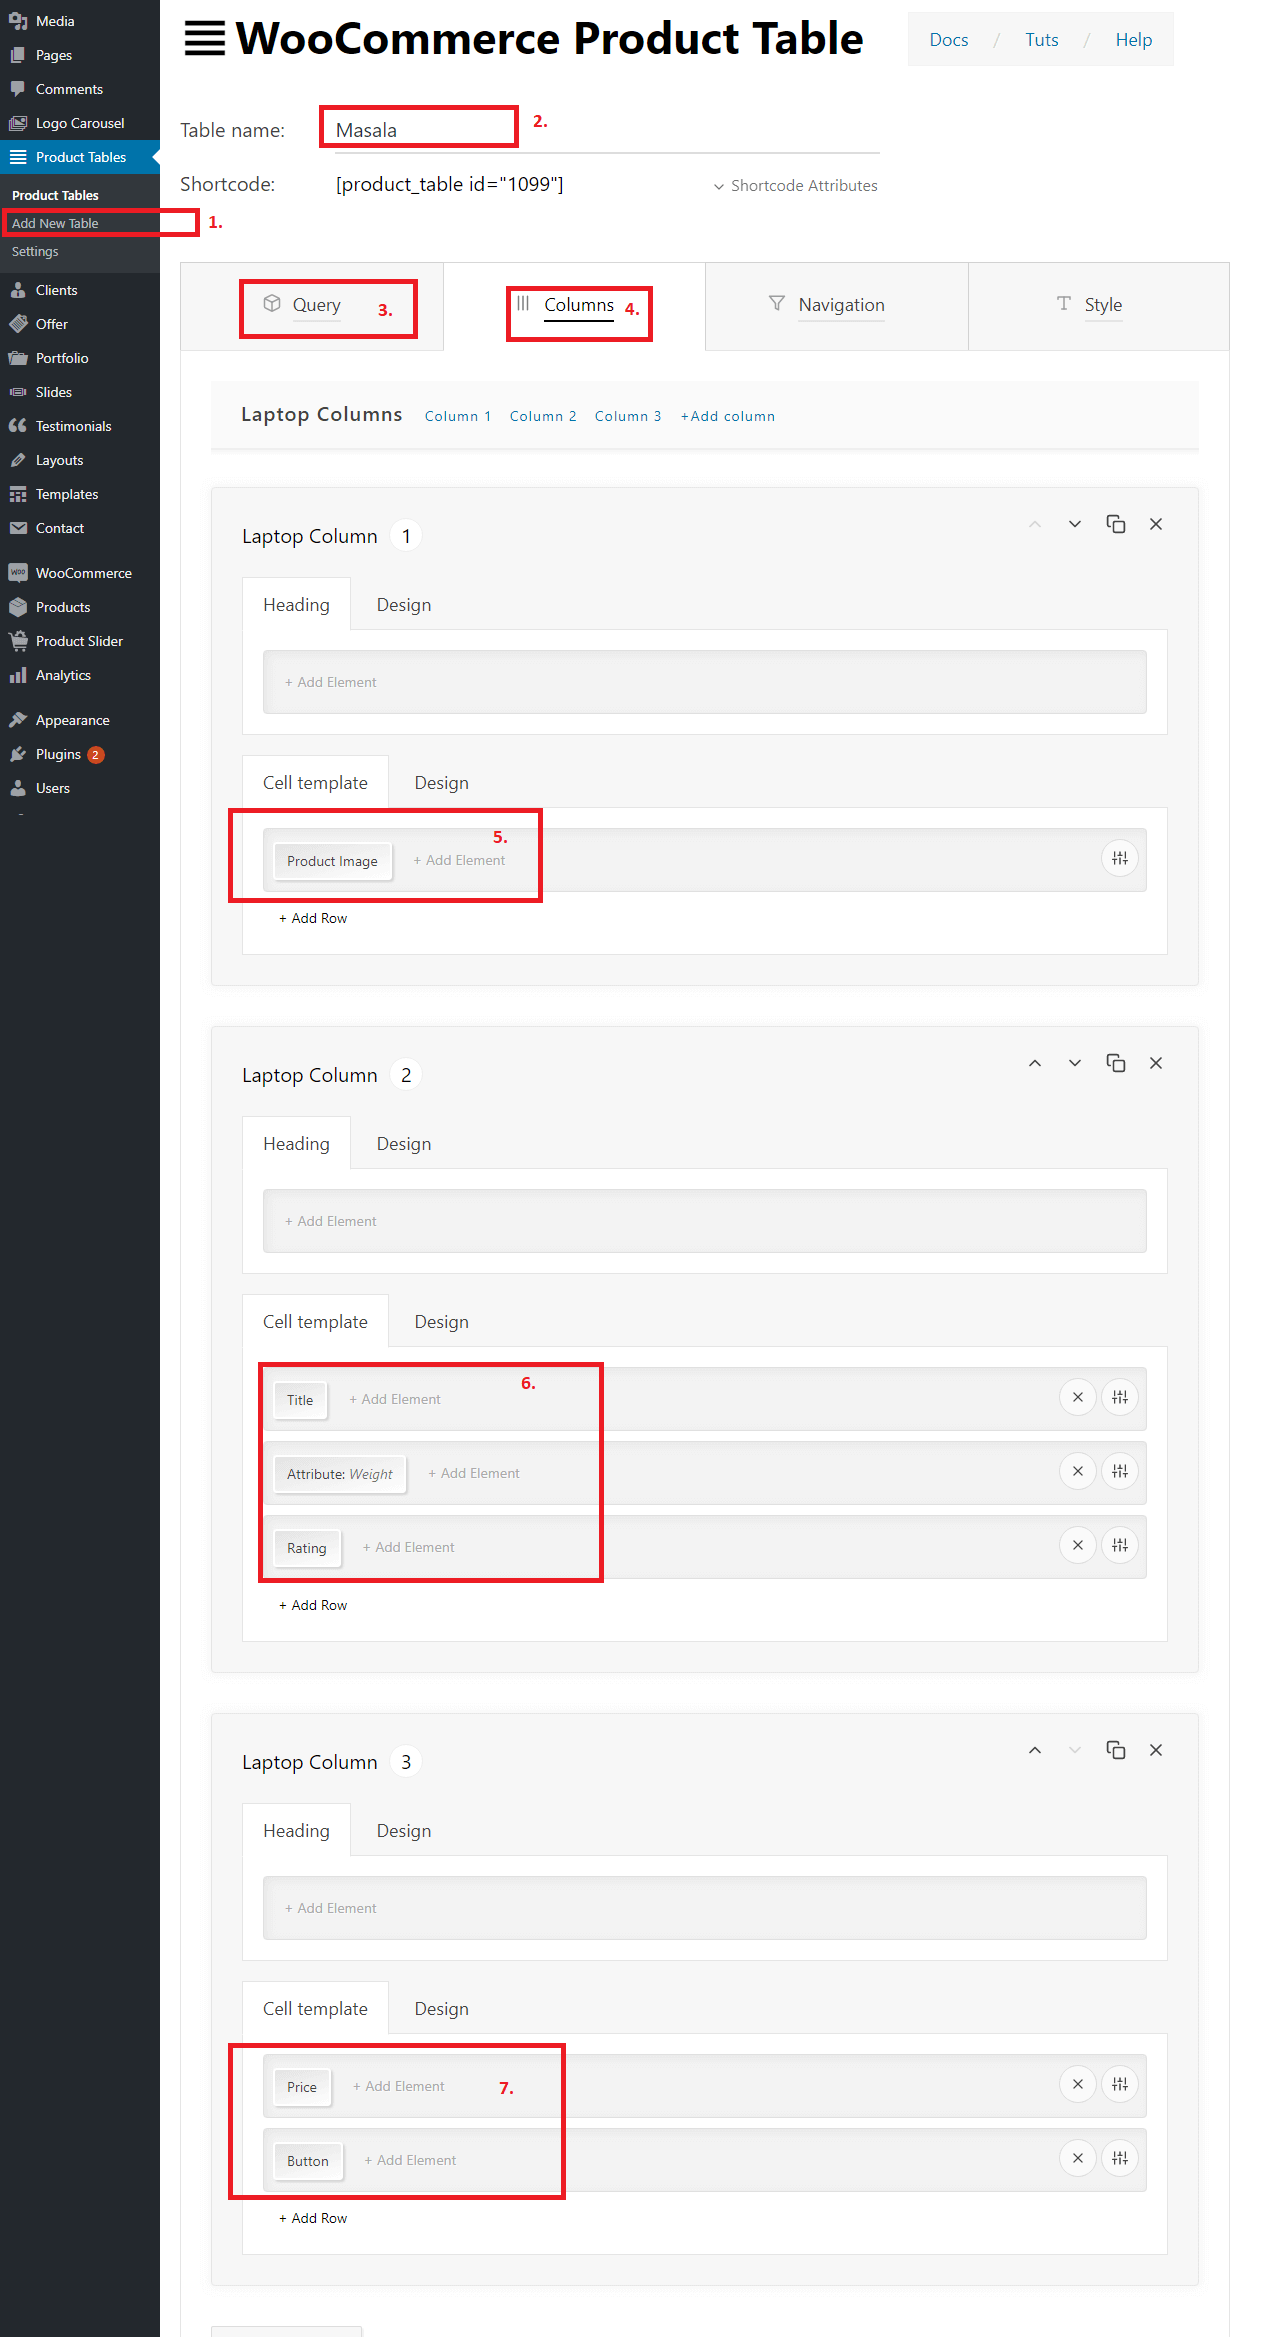Open Logo Carousel sidebar menu
This screenshot has width=1278, height=2337.
pos(80,123)
